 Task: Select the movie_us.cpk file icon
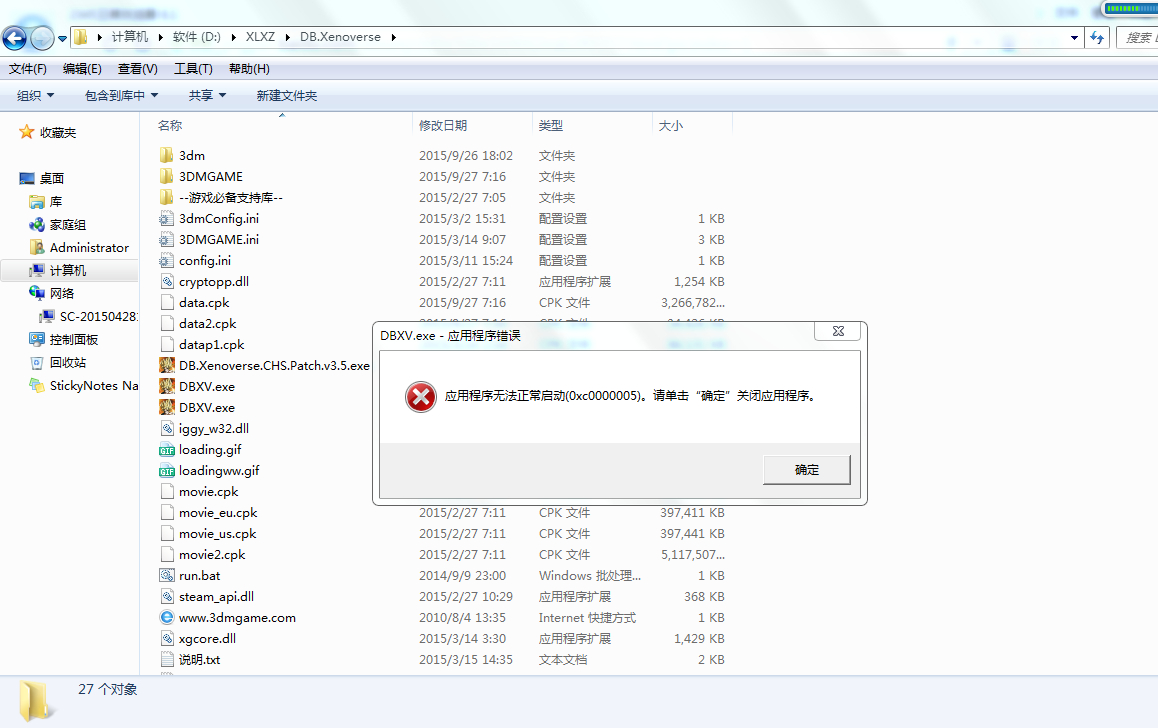point(167,533)
